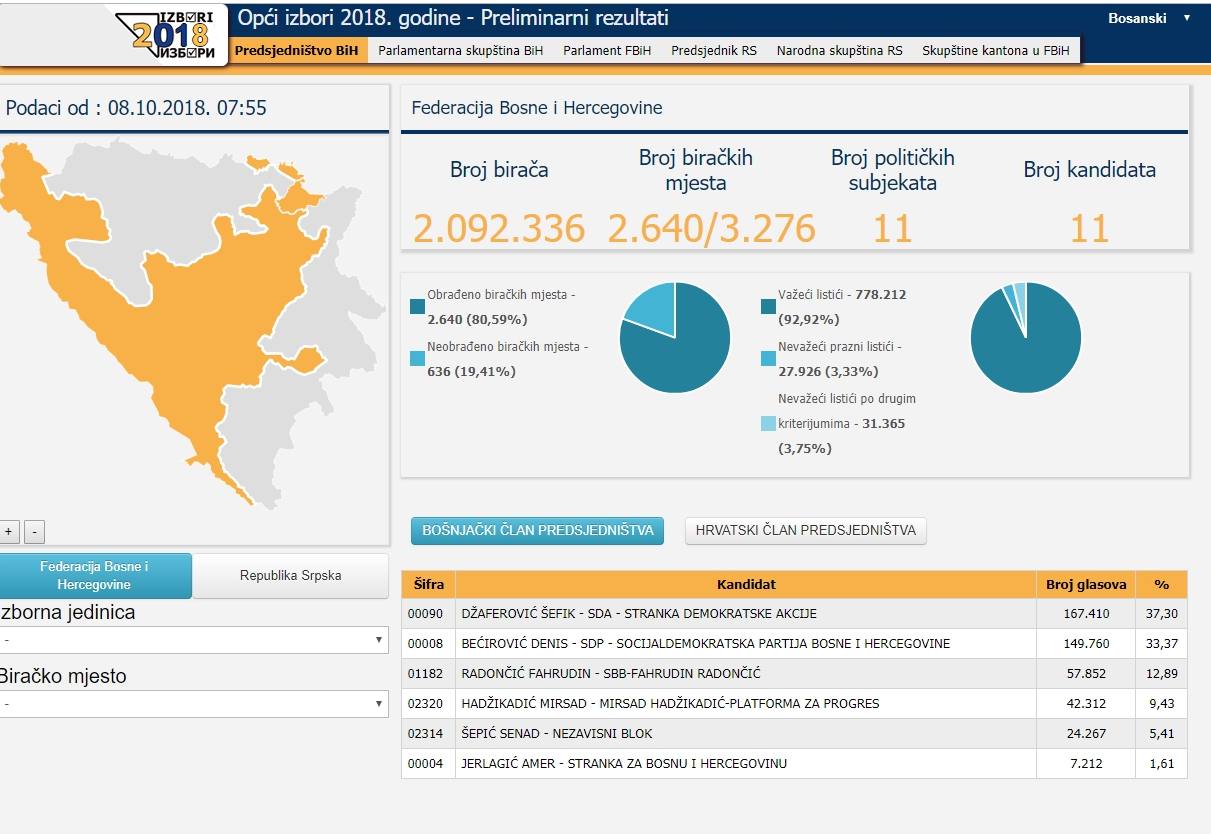Go to Skupštine kantona u FBiH tab

coord(995,50)
